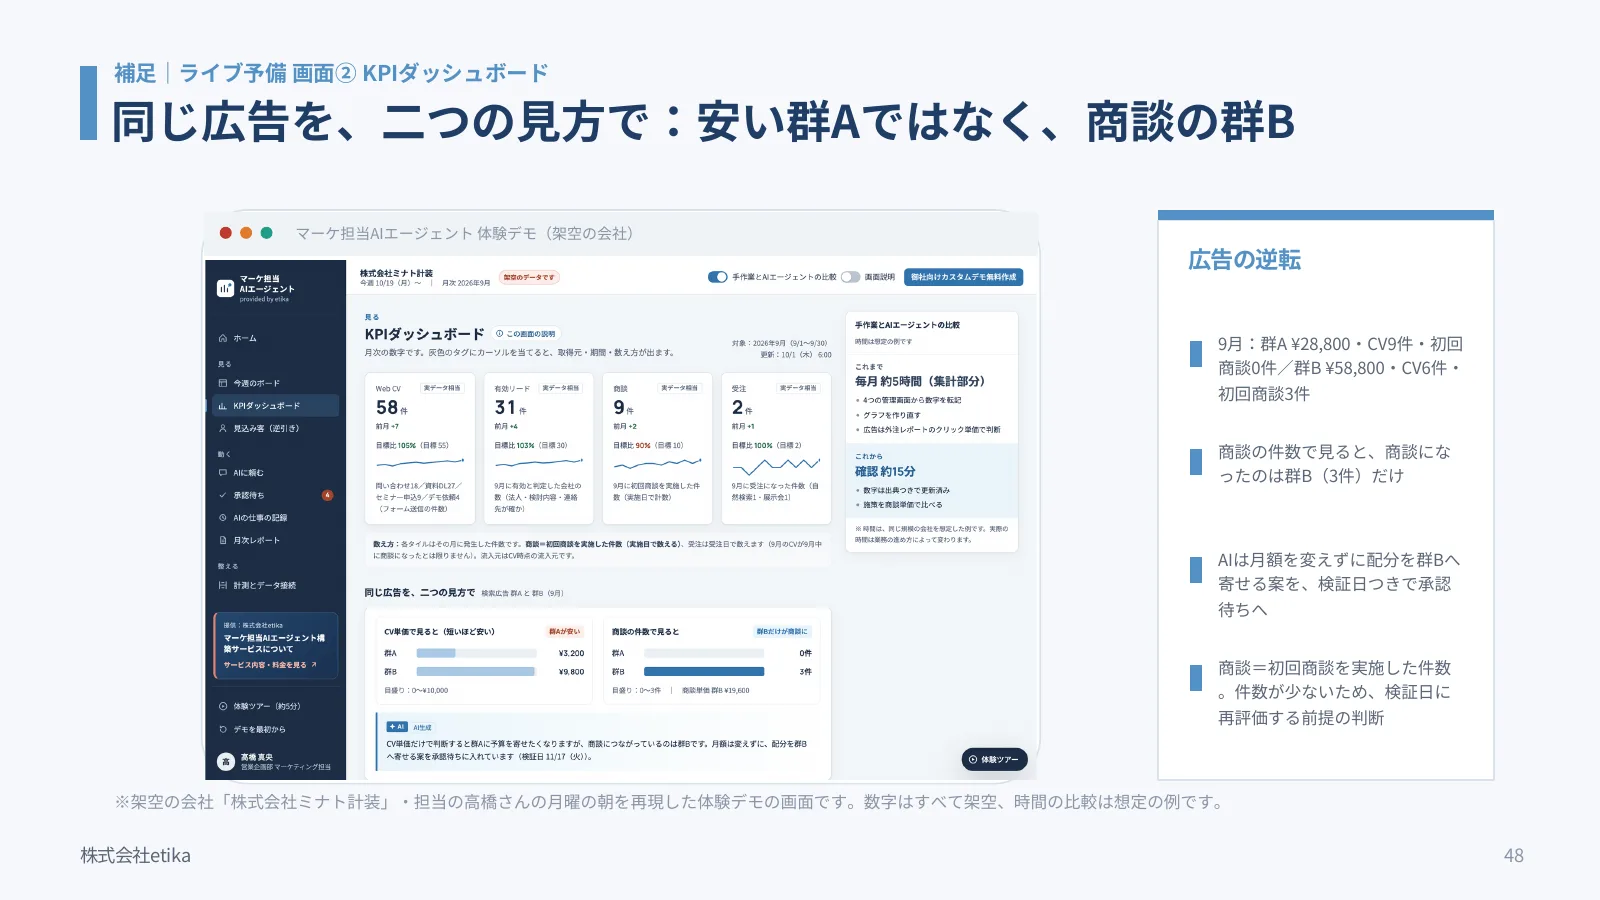The image size is (1600, 900).
Task: Click 群Aが安い tag
Action: 565,632
